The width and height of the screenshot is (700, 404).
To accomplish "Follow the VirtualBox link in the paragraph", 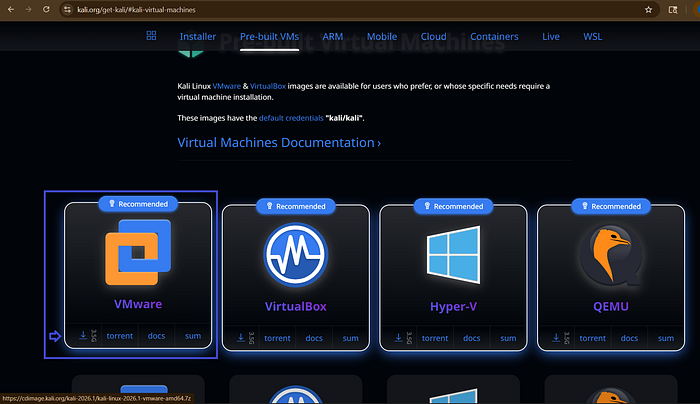I will (x=268, y=86).
